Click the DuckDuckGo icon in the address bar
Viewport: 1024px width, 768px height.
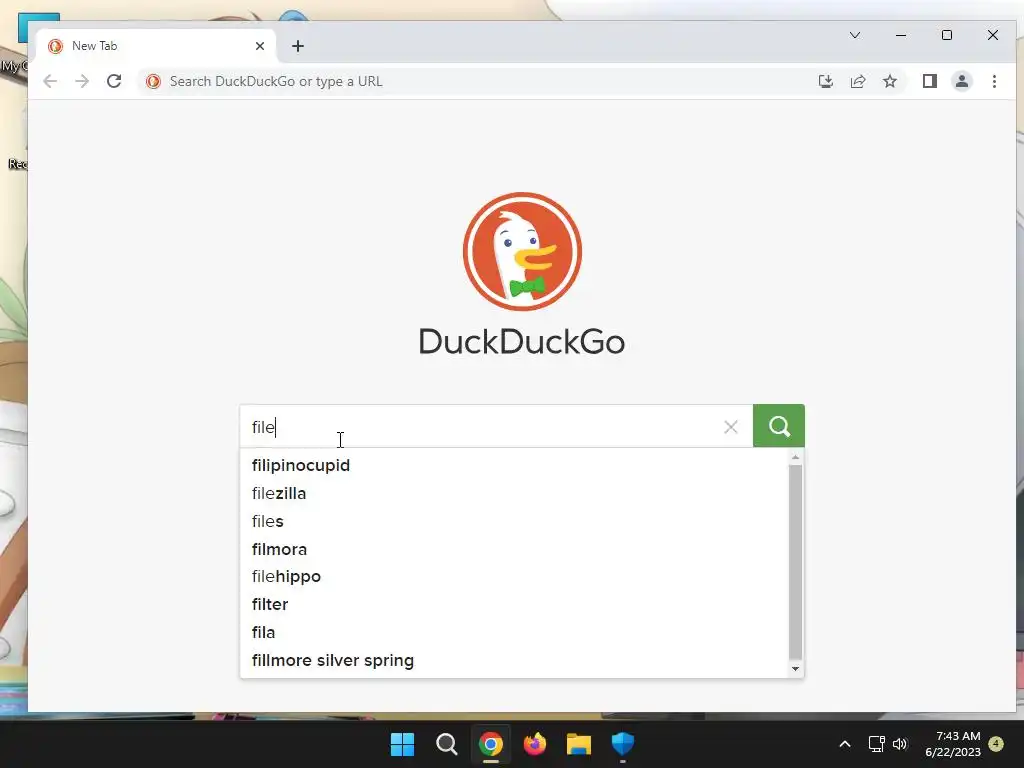[x=153, y=82]
